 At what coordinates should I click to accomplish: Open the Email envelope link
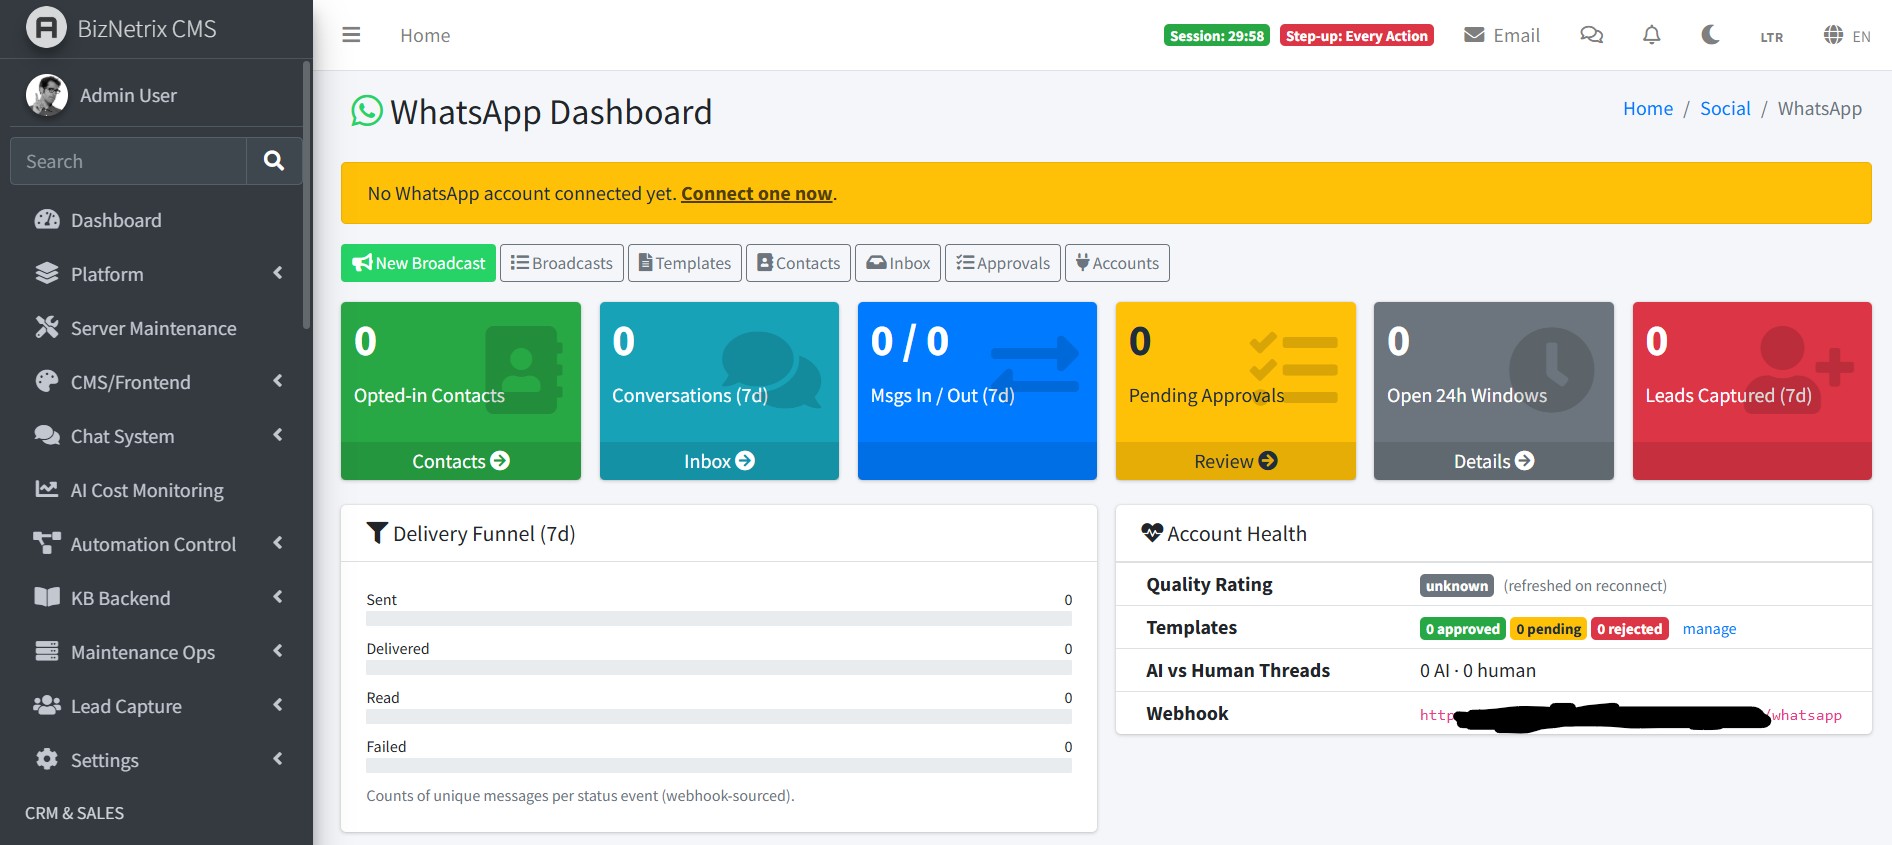[1501, 35]
